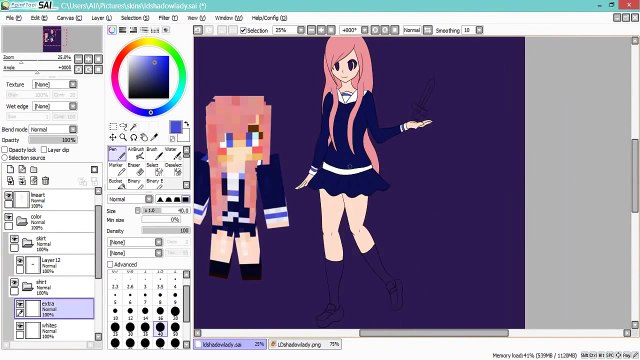Choose the lasso selection tool

123,127
